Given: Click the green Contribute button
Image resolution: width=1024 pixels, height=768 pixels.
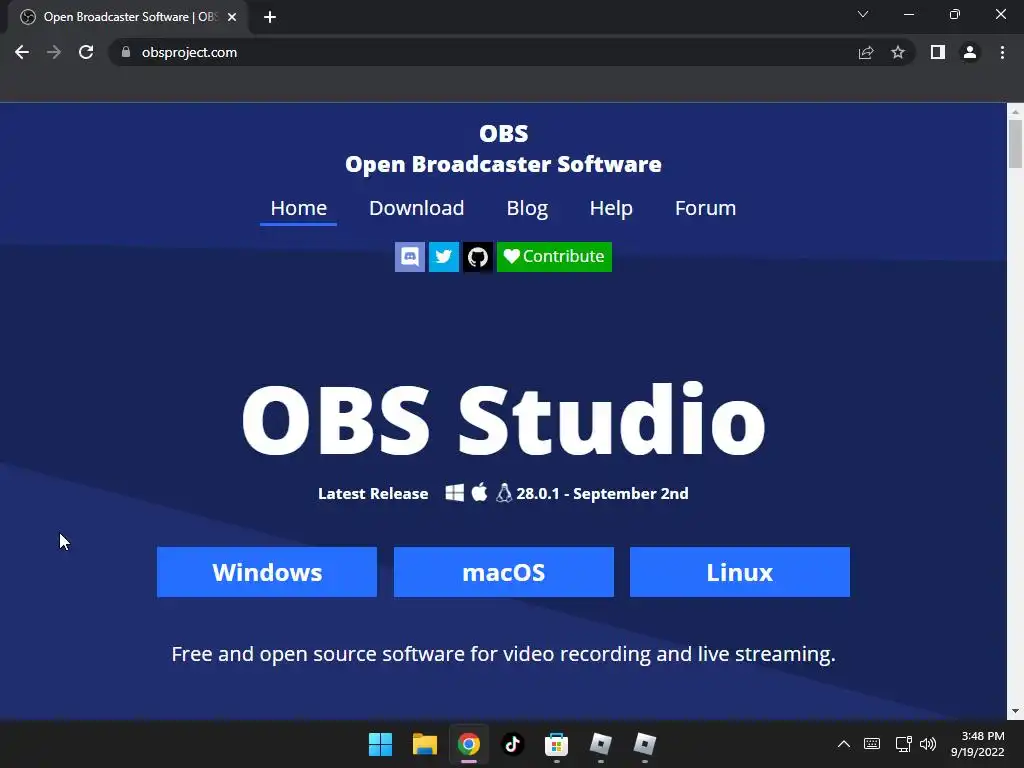Looking at the screenshot, I should pyautogui.click(x=554, y=257).
